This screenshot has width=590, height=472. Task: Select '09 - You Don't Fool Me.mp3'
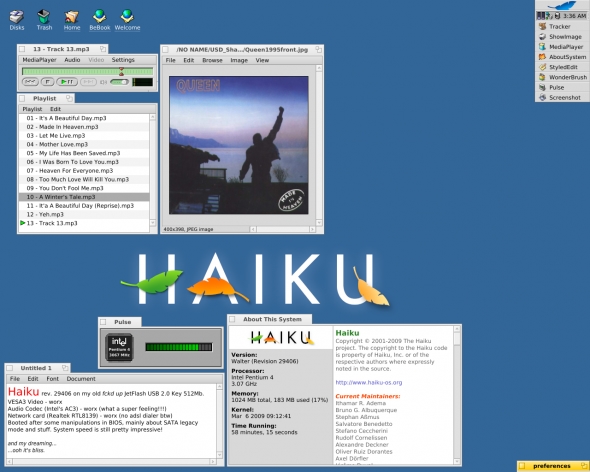[x=84, y=188]
